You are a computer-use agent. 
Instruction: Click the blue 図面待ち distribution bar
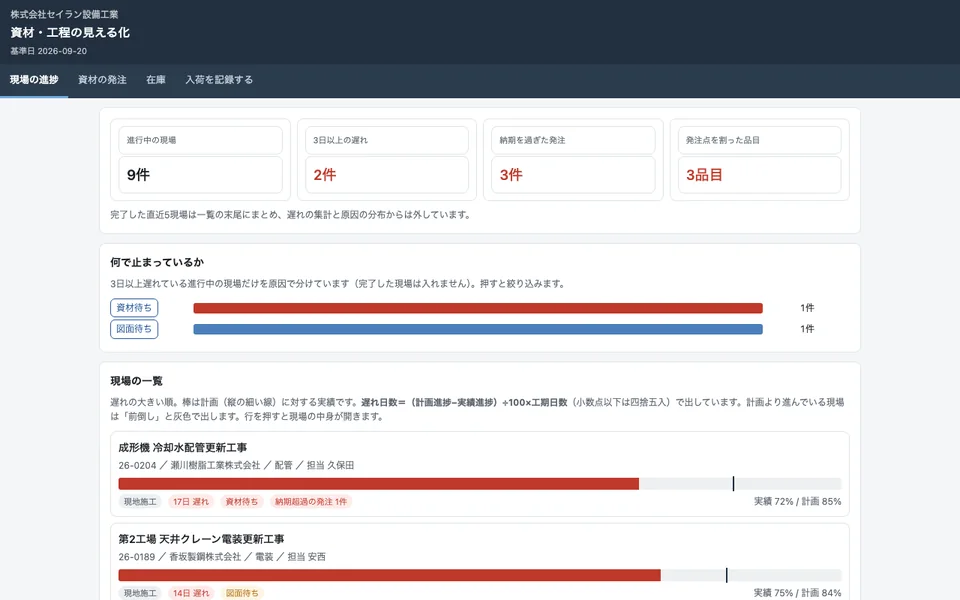coord(478,329)
